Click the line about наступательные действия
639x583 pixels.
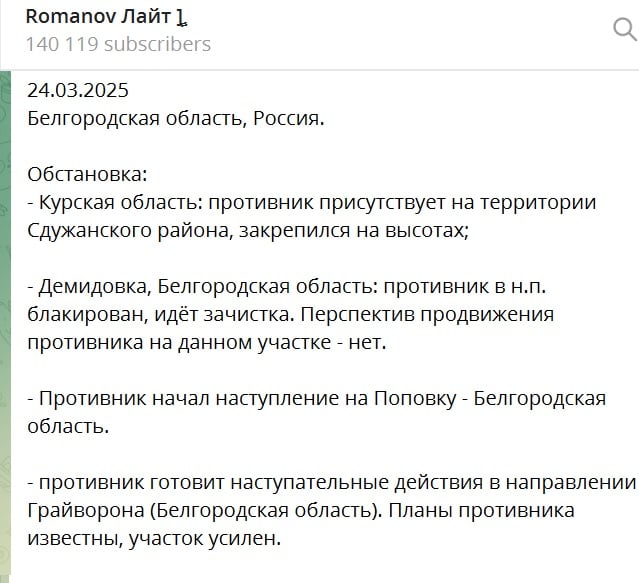pyautogui.click(x=332, y=482)
